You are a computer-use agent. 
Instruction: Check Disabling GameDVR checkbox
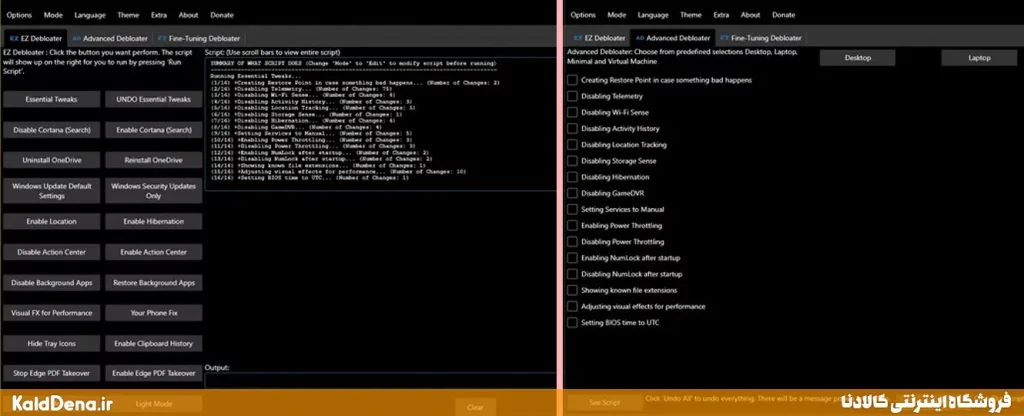573,193
